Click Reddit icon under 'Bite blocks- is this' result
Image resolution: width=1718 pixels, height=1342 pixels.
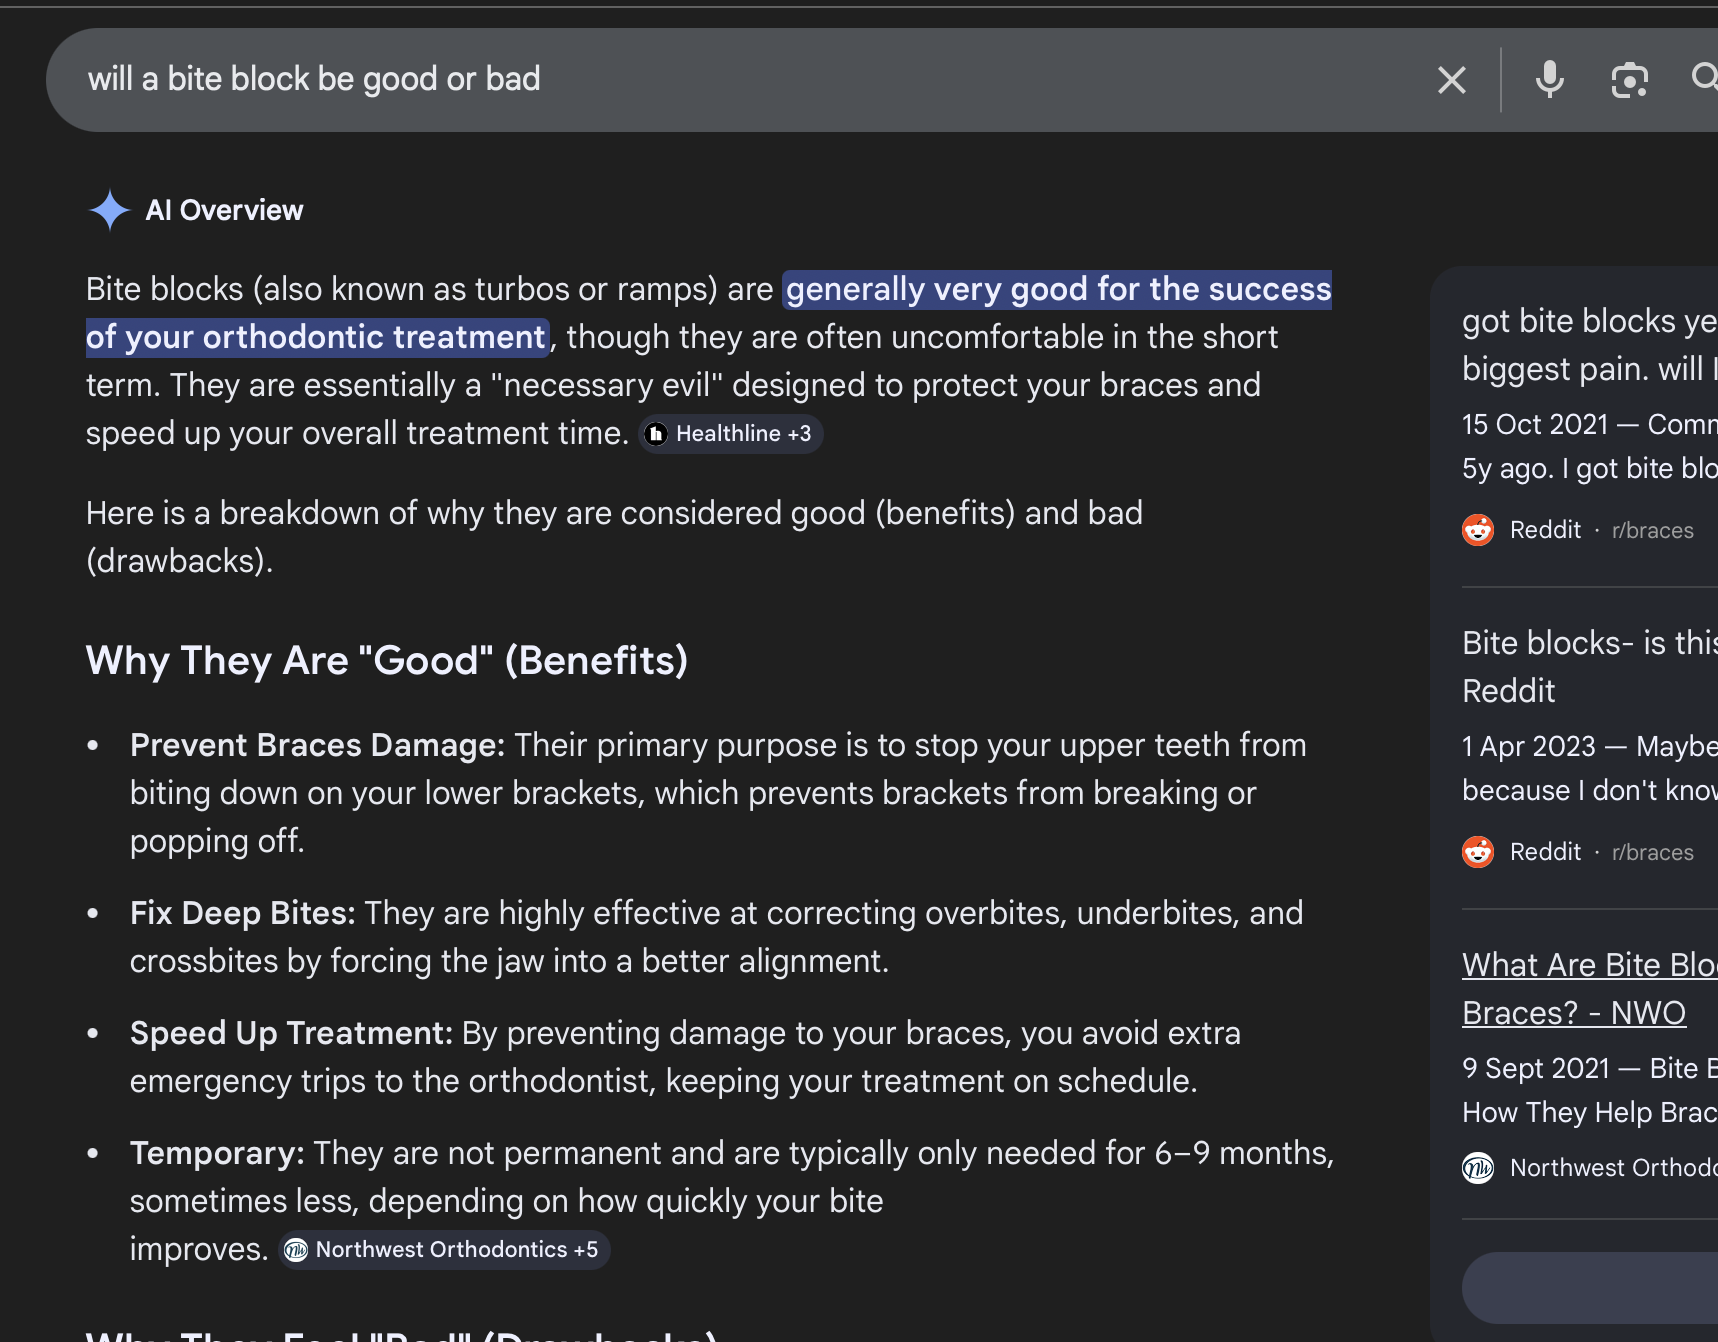pos(1478,852)
